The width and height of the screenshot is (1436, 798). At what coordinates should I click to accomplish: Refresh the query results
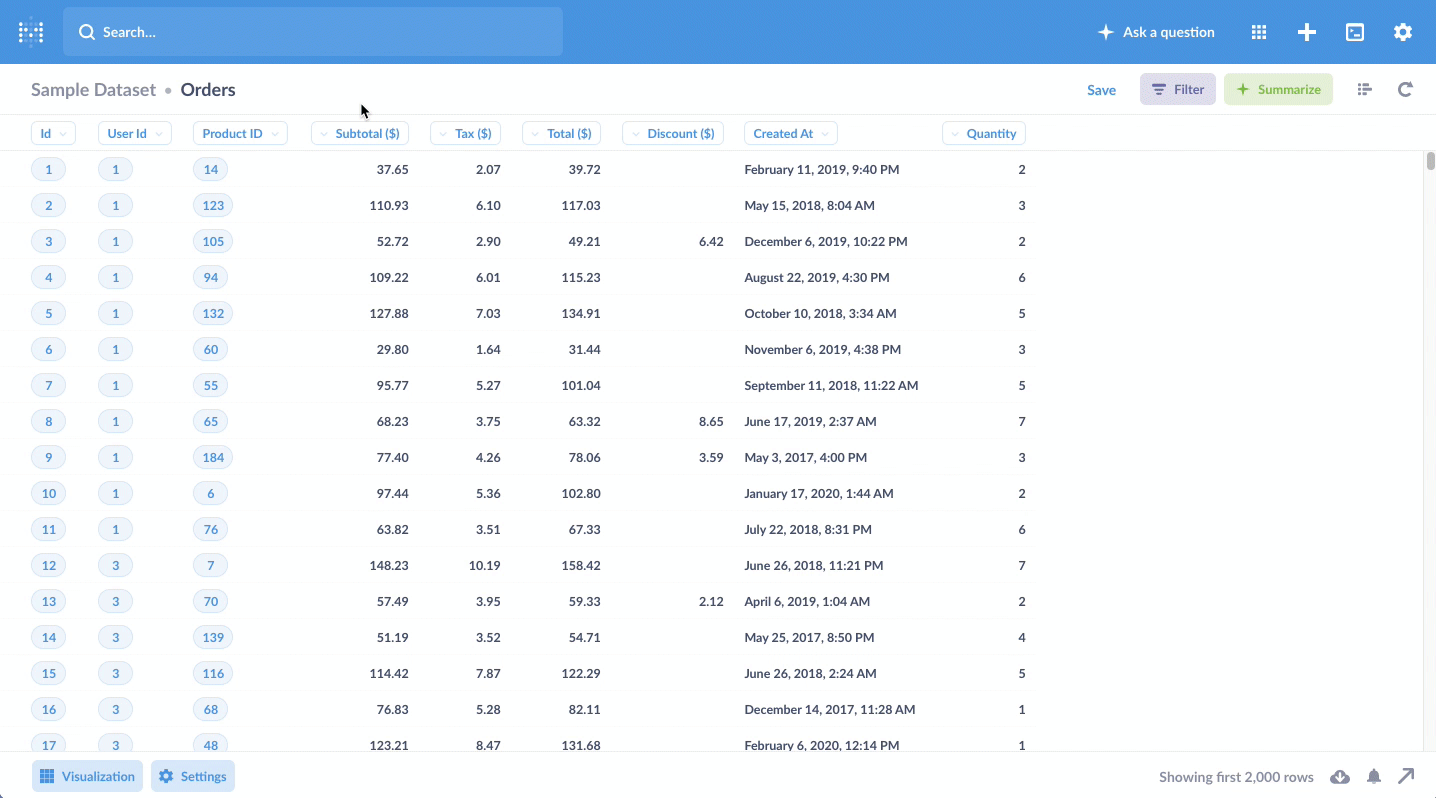point(1405,89)
